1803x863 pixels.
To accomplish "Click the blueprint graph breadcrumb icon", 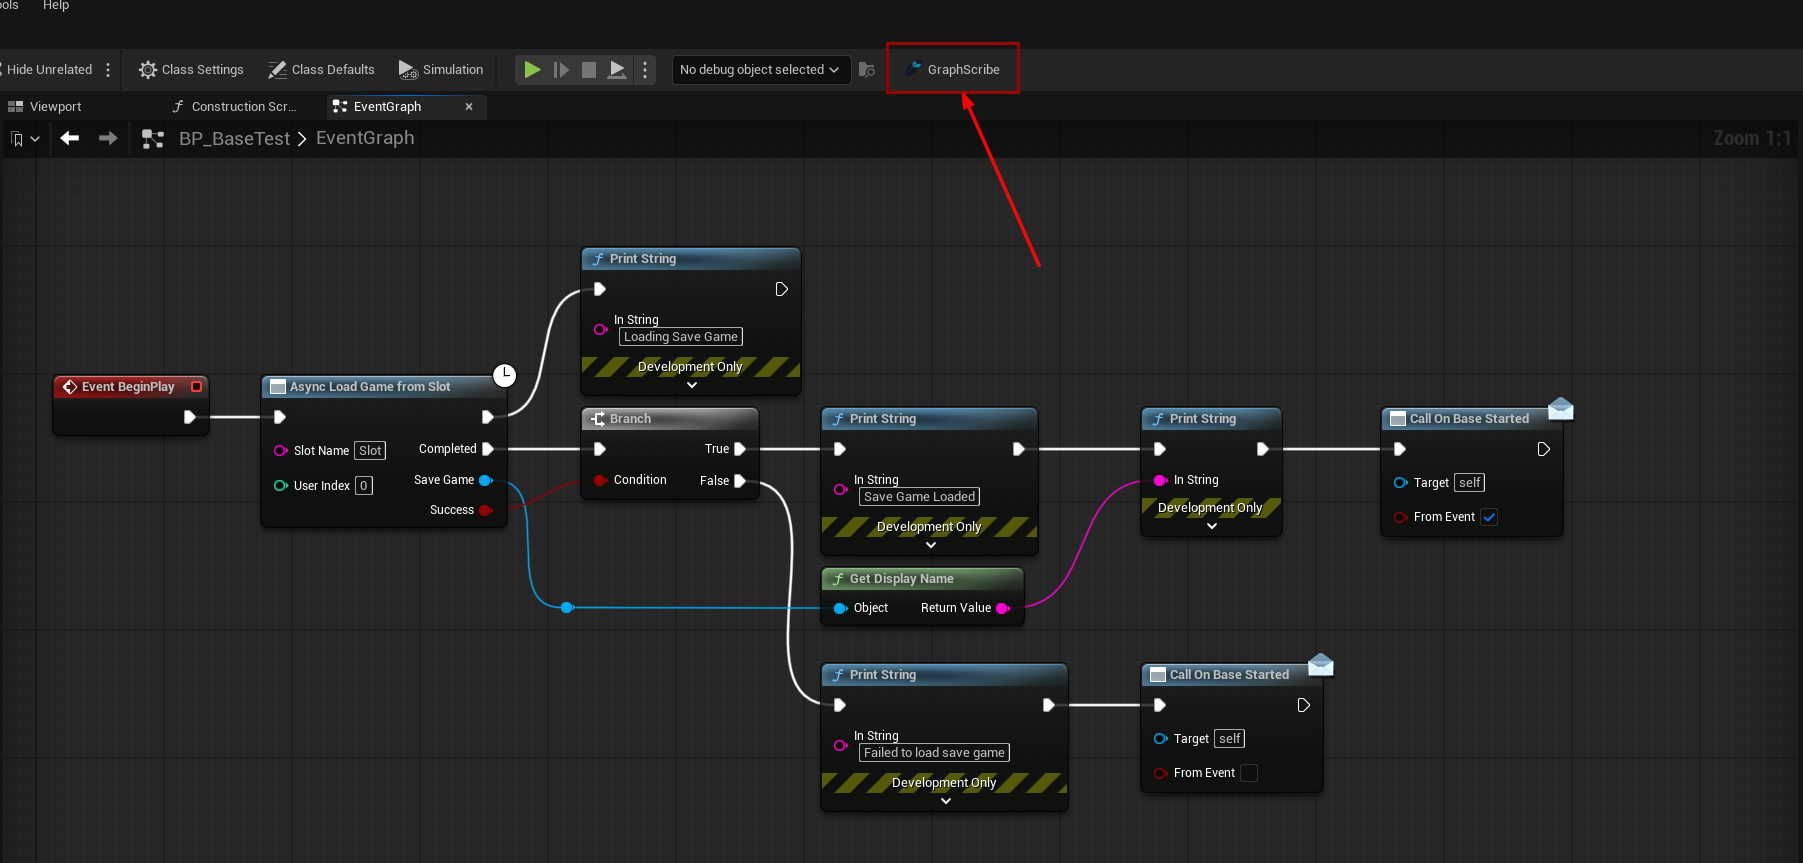I will click(x=153, y=138).
